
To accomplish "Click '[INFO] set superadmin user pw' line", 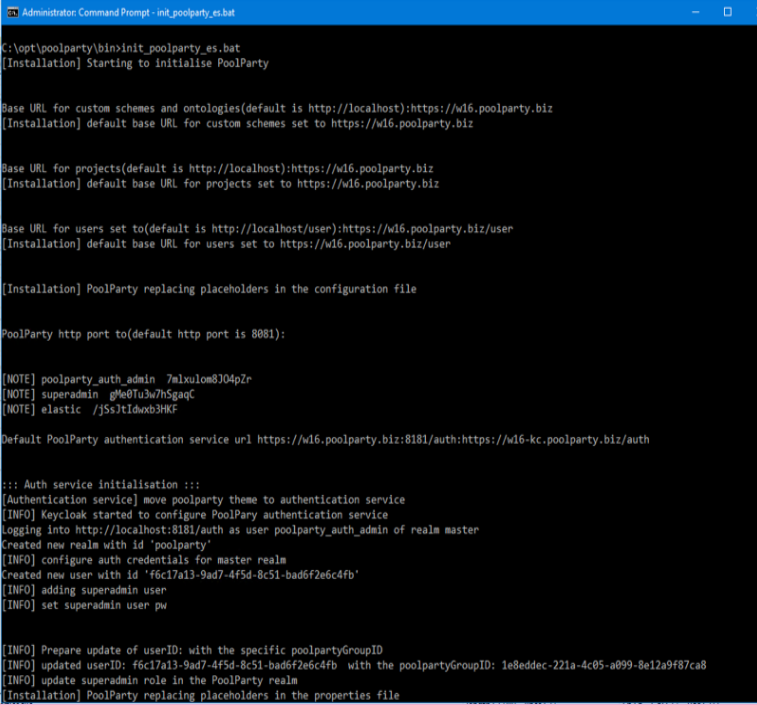I will pyautogui.click(x=84, y=606).
